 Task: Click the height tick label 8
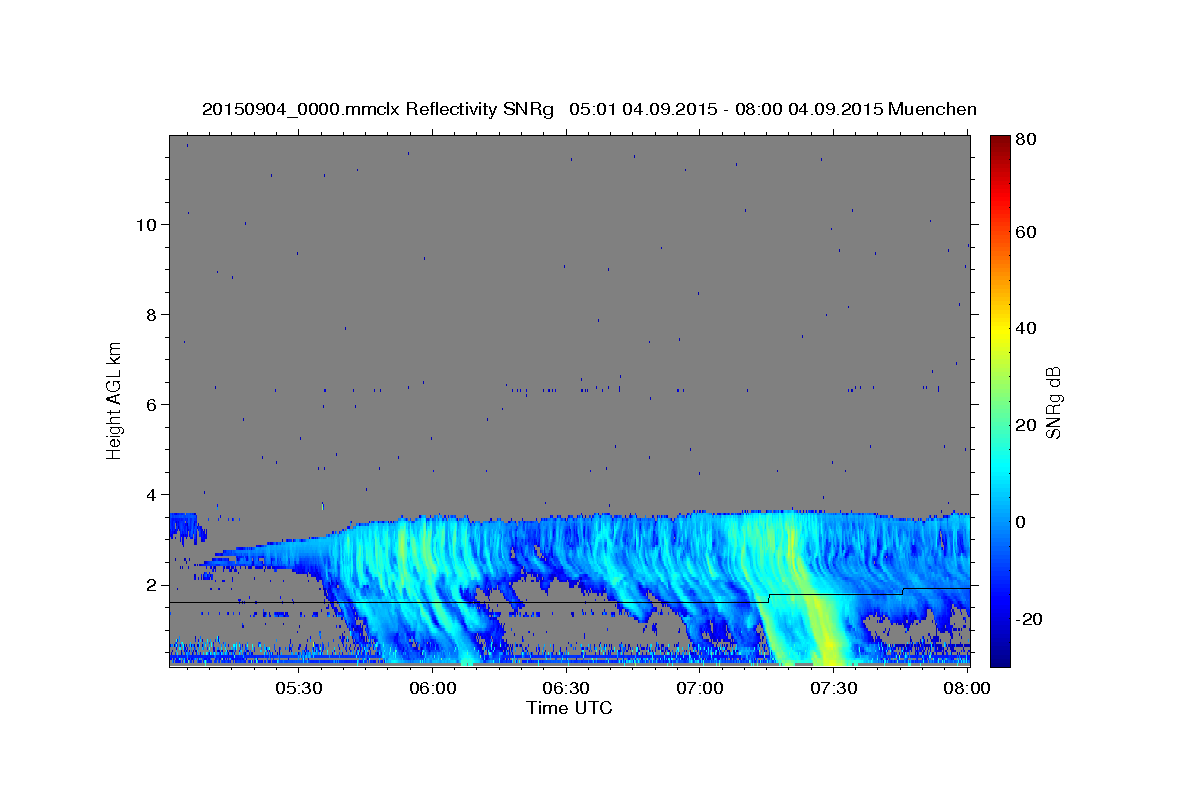[x=152, y=314]
